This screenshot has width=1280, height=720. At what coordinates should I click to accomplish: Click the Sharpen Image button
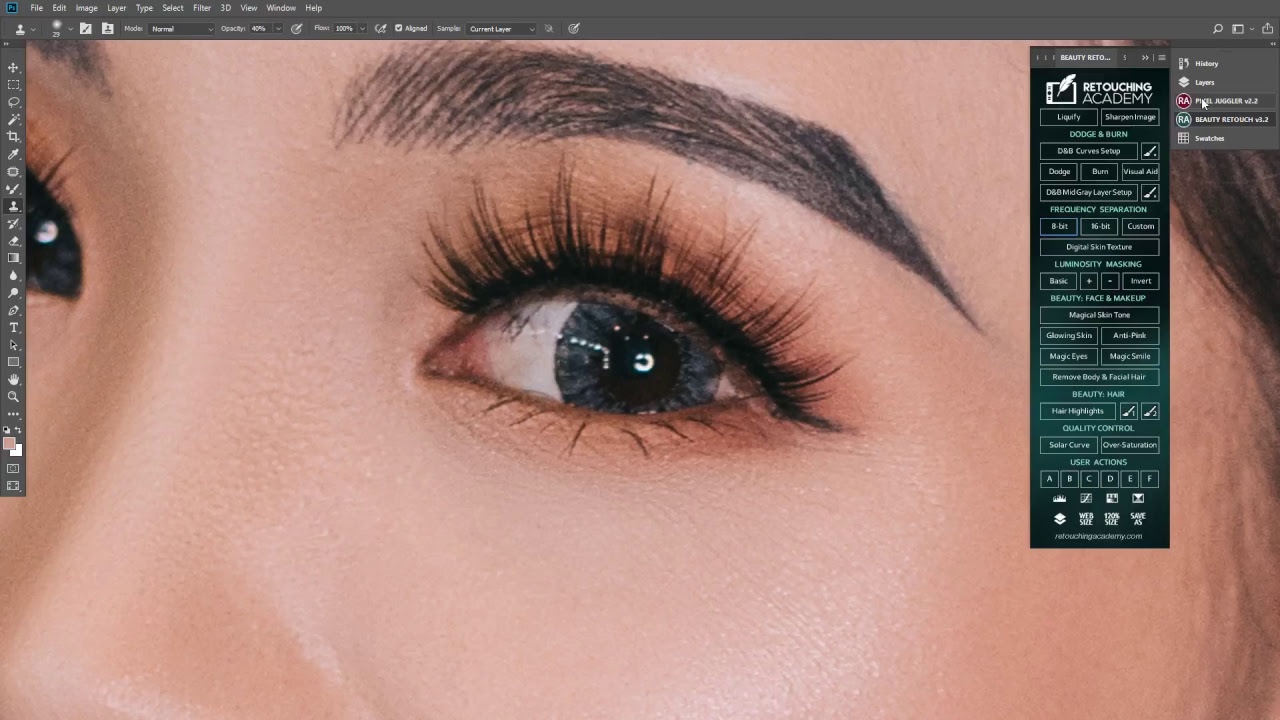[x=1130, y=117]
